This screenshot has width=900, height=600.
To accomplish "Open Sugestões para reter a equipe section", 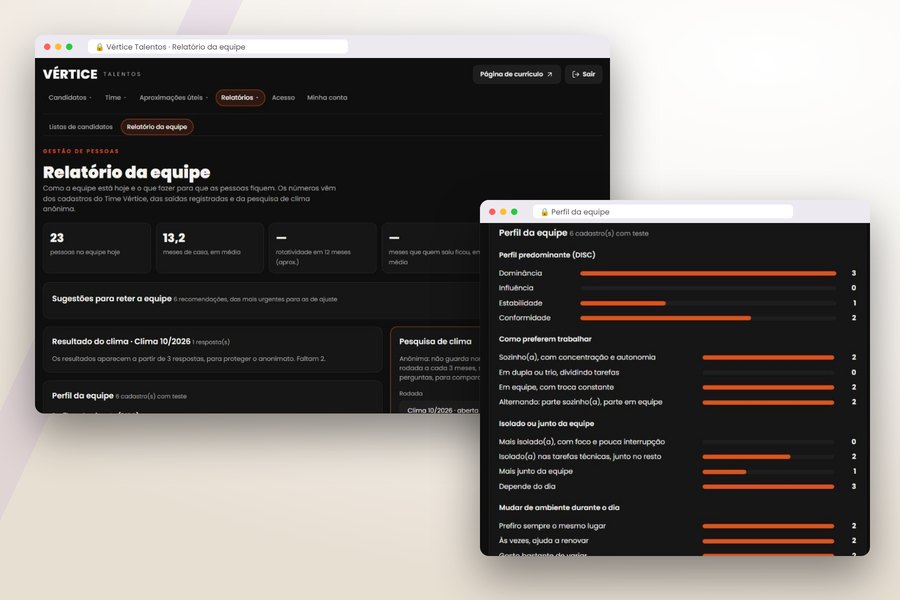I will click(x=262, y=300).
